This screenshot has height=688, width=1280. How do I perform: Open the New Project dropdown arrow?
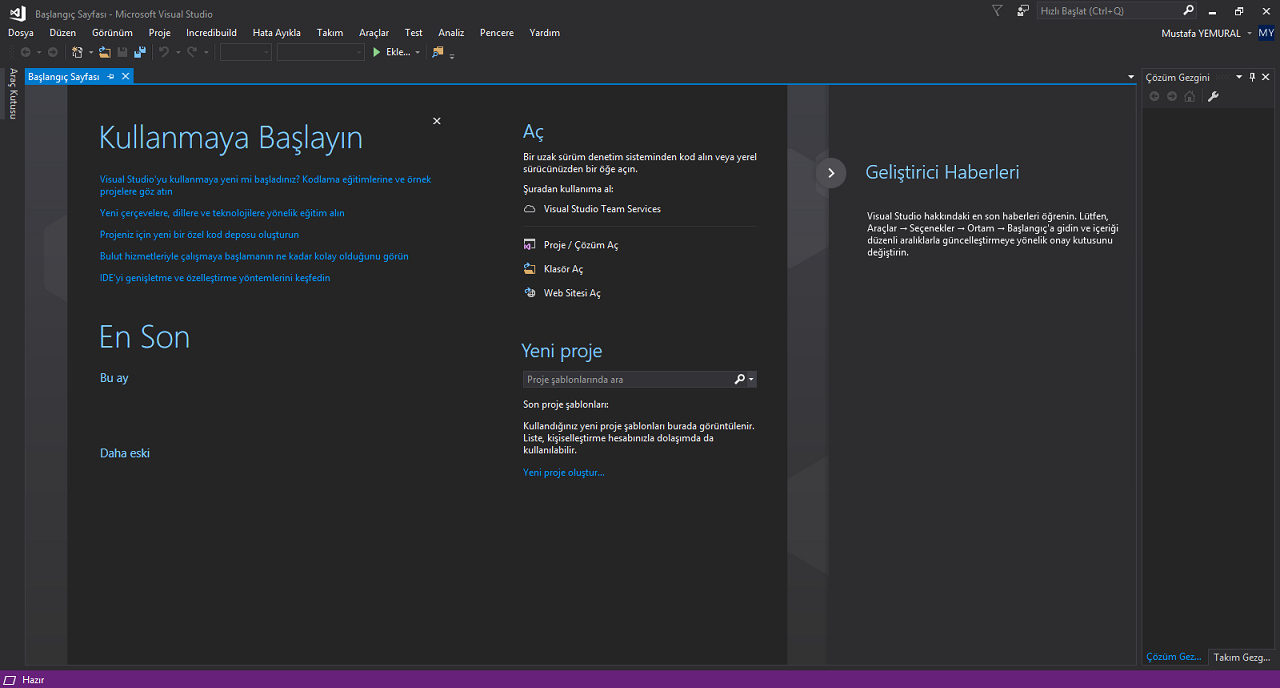[90, 52]
